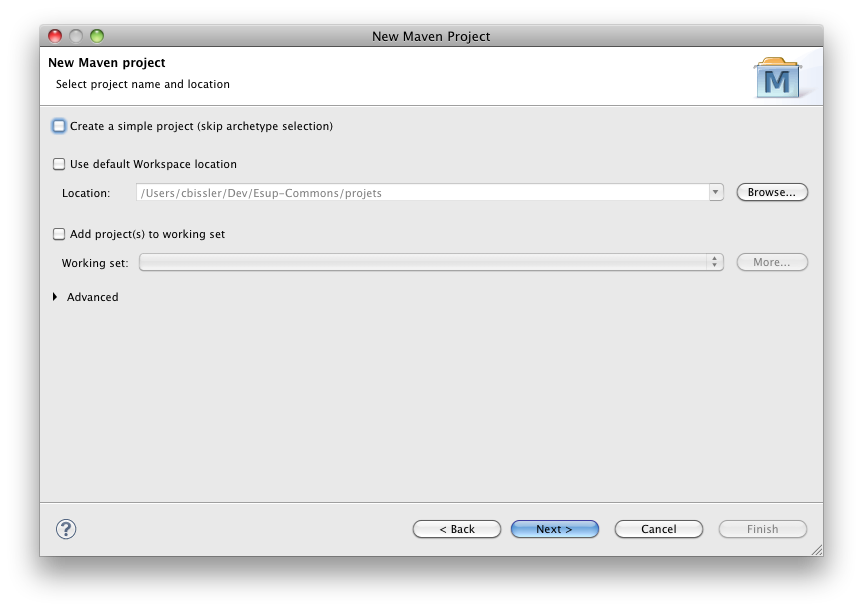863x611 pixels.
Task: Enable Create a simple project checkbox
Action: [59, 126]
